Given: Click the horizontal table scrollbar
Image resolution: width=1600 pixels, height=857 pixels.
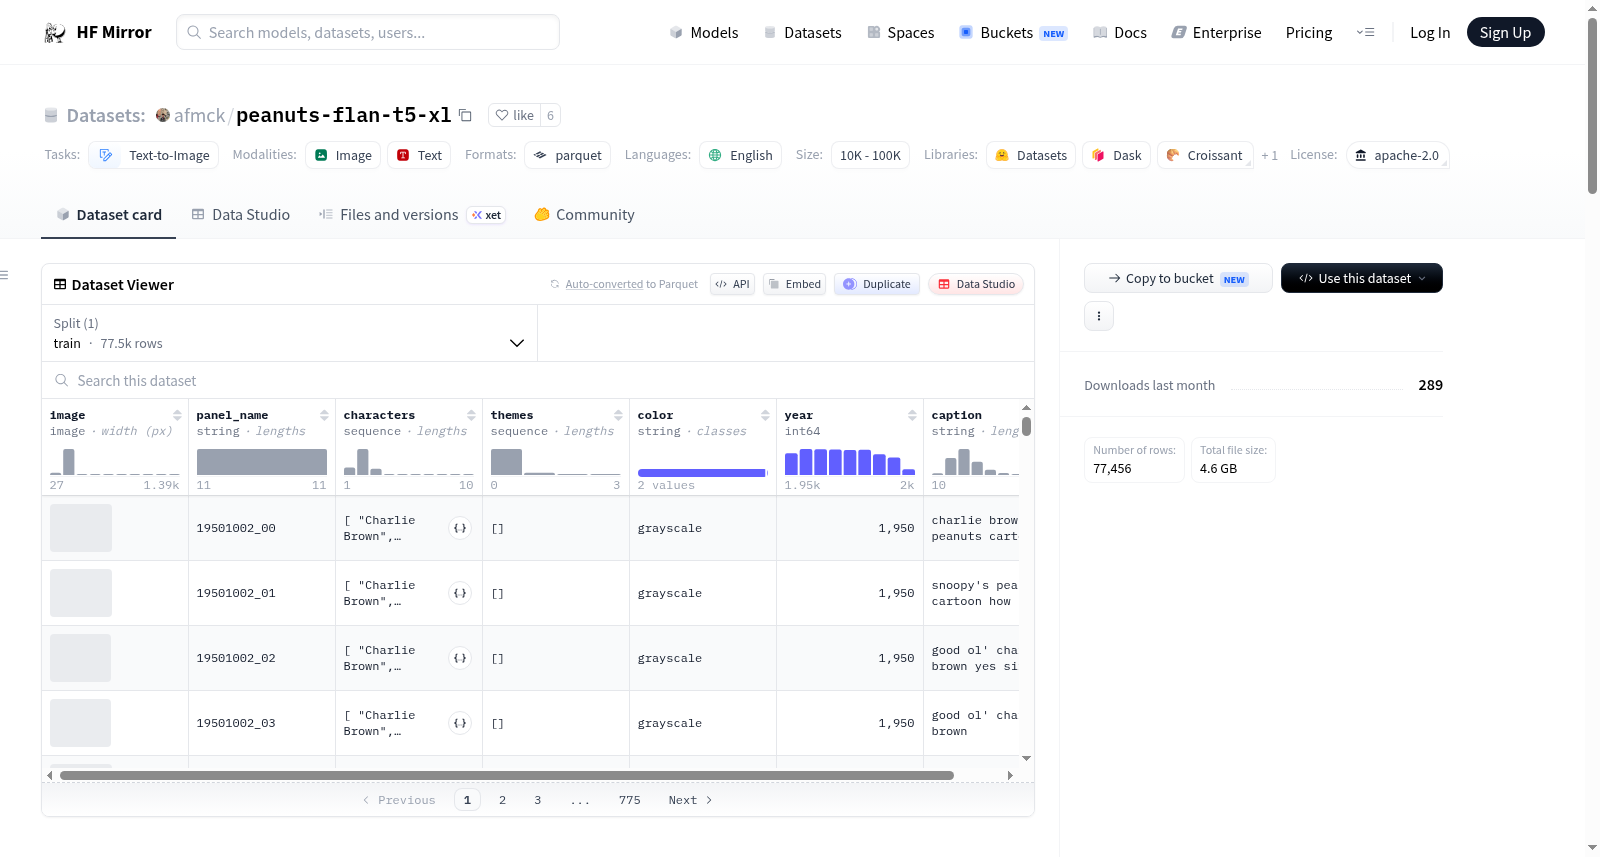Looking at the screenshot, I should point(507,775).
